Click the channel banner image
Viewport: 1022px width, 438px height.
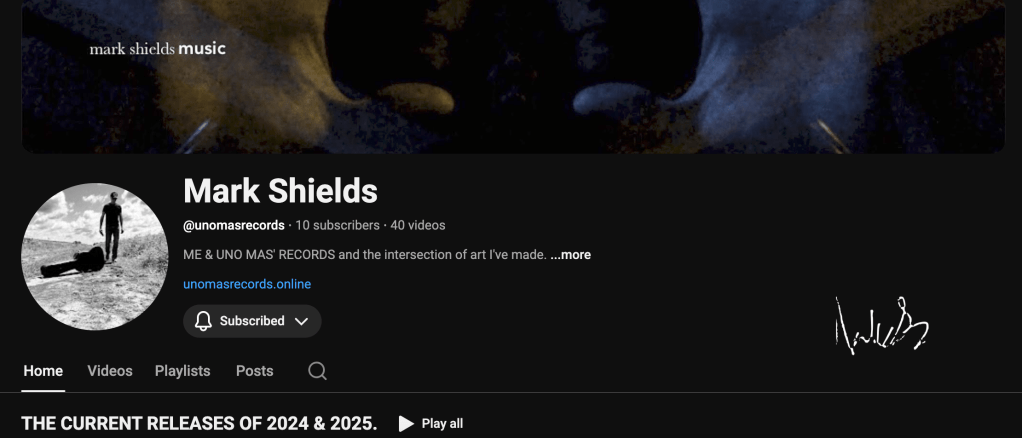[x=514, y=76]
